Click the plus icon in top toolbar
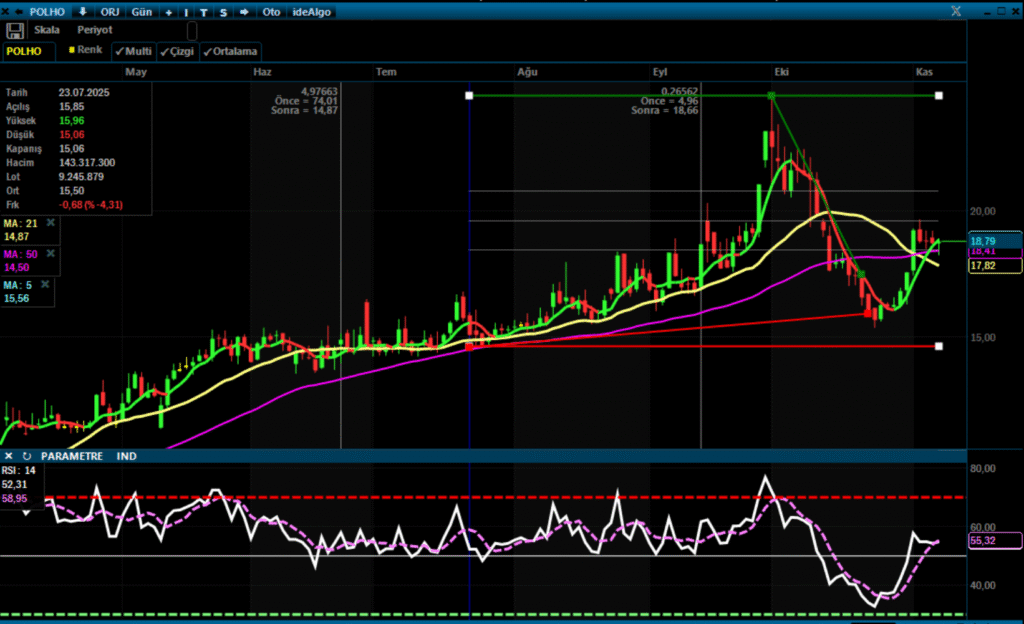This screenshot has height=624, width=1024. pos(168,12)
